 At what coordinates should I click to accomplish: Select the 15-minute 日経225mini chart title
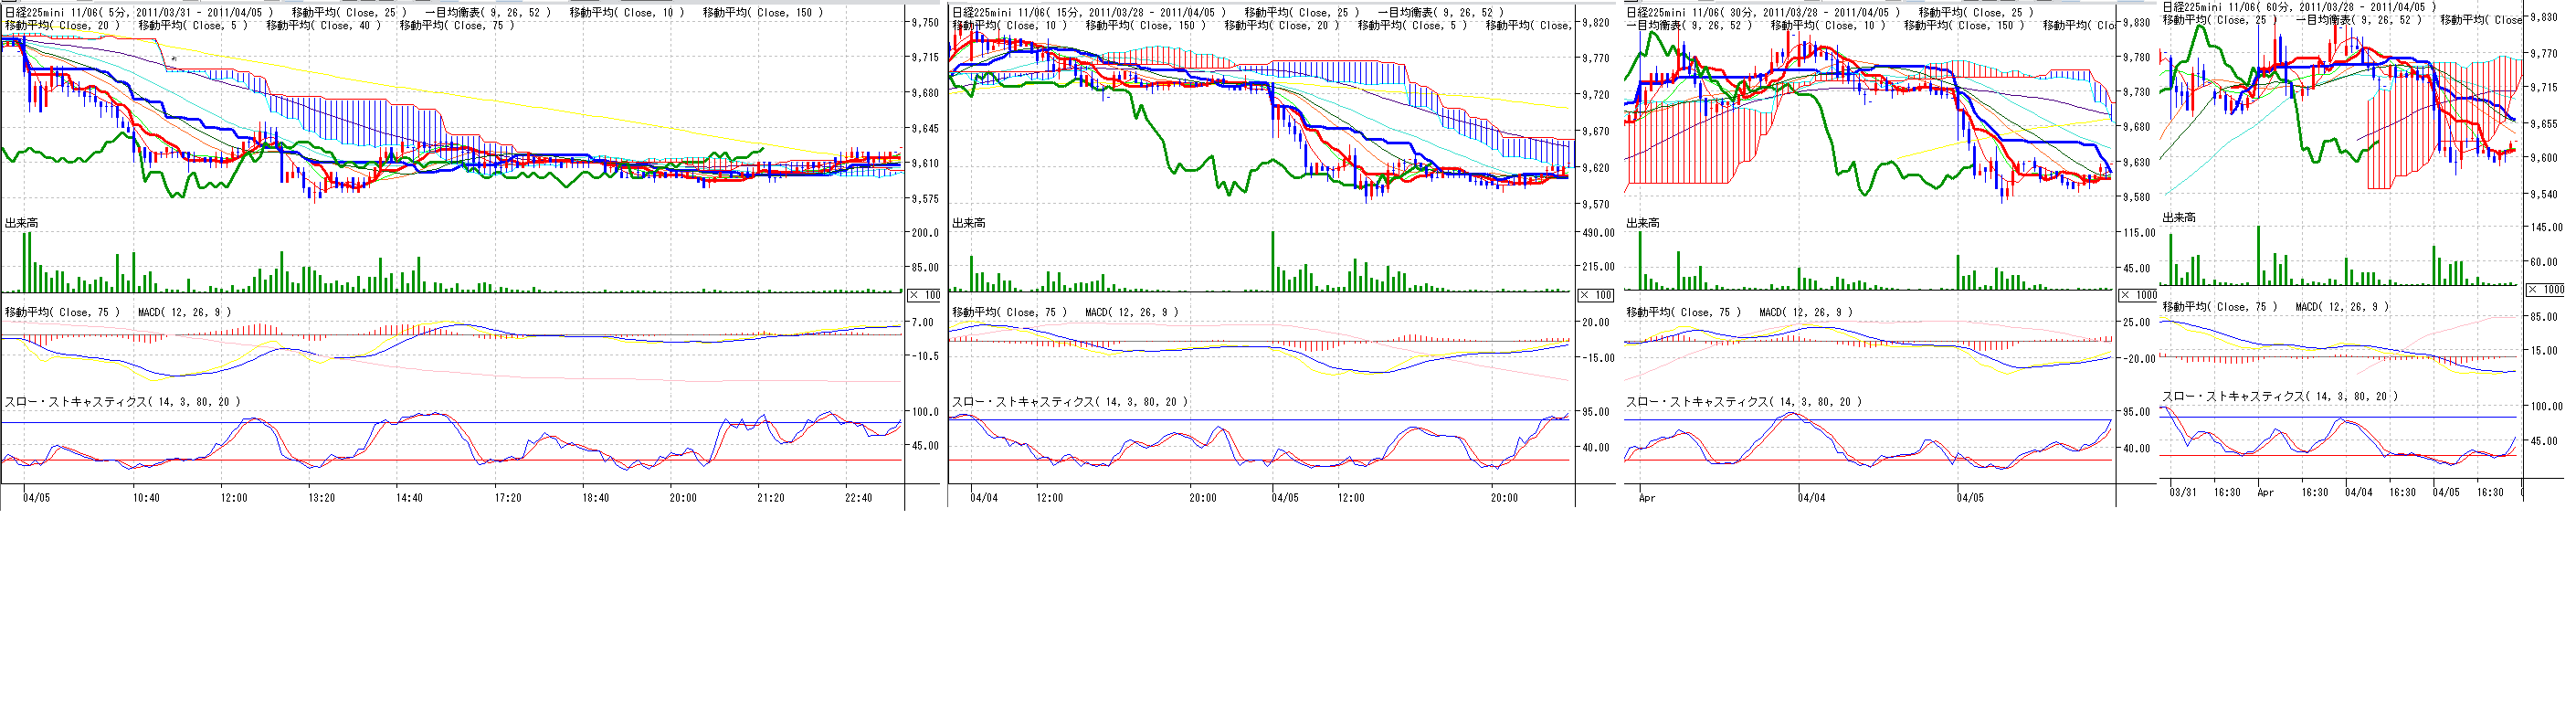pos(1088,13)
